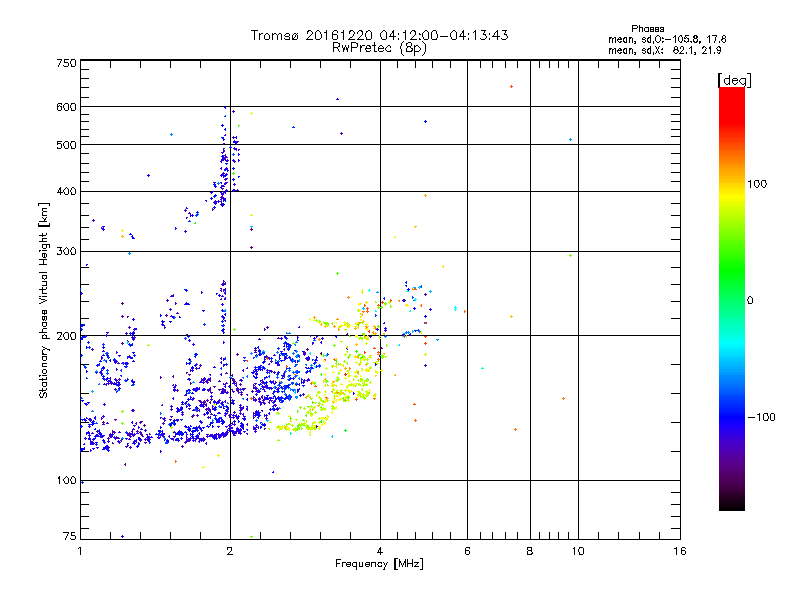Click the 'Frequency [MHz]' axis label
This screenshot has width=800, height=600.
(379, 564)
